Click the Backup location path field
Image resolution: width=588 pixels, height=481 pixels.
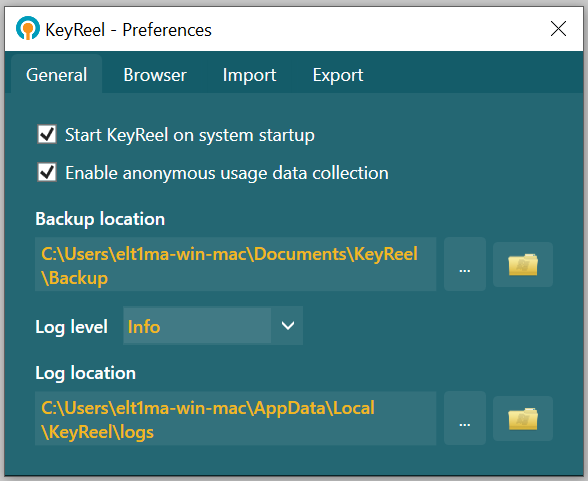coord(236,264)
